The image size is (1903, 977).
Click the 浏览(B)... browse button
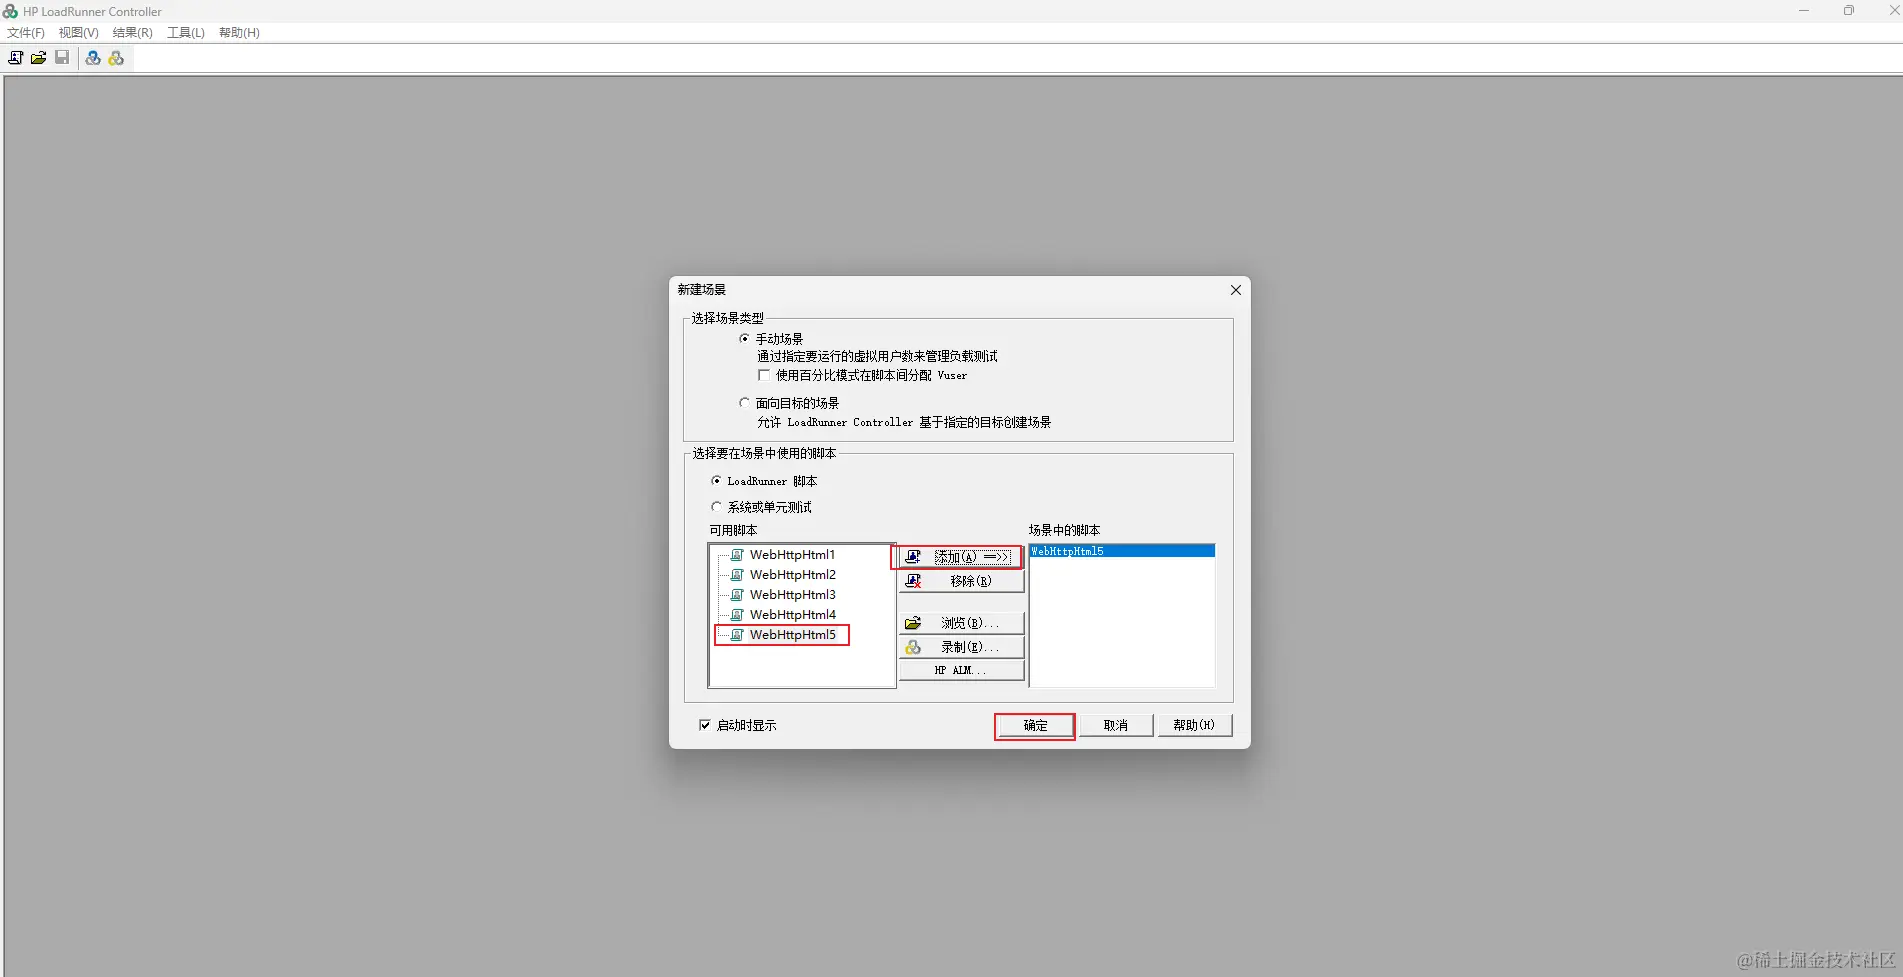coord(961,623)
